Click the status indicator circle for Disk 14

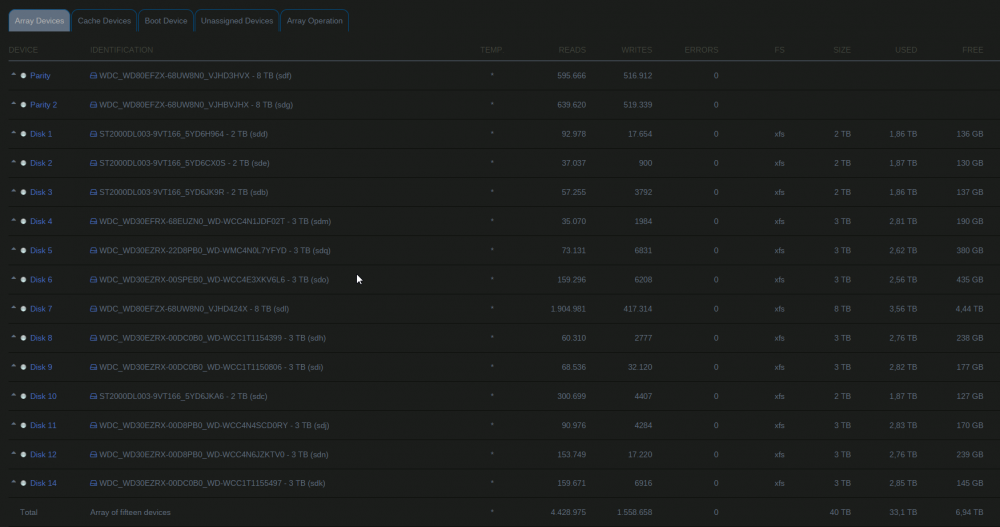(24, 484)
